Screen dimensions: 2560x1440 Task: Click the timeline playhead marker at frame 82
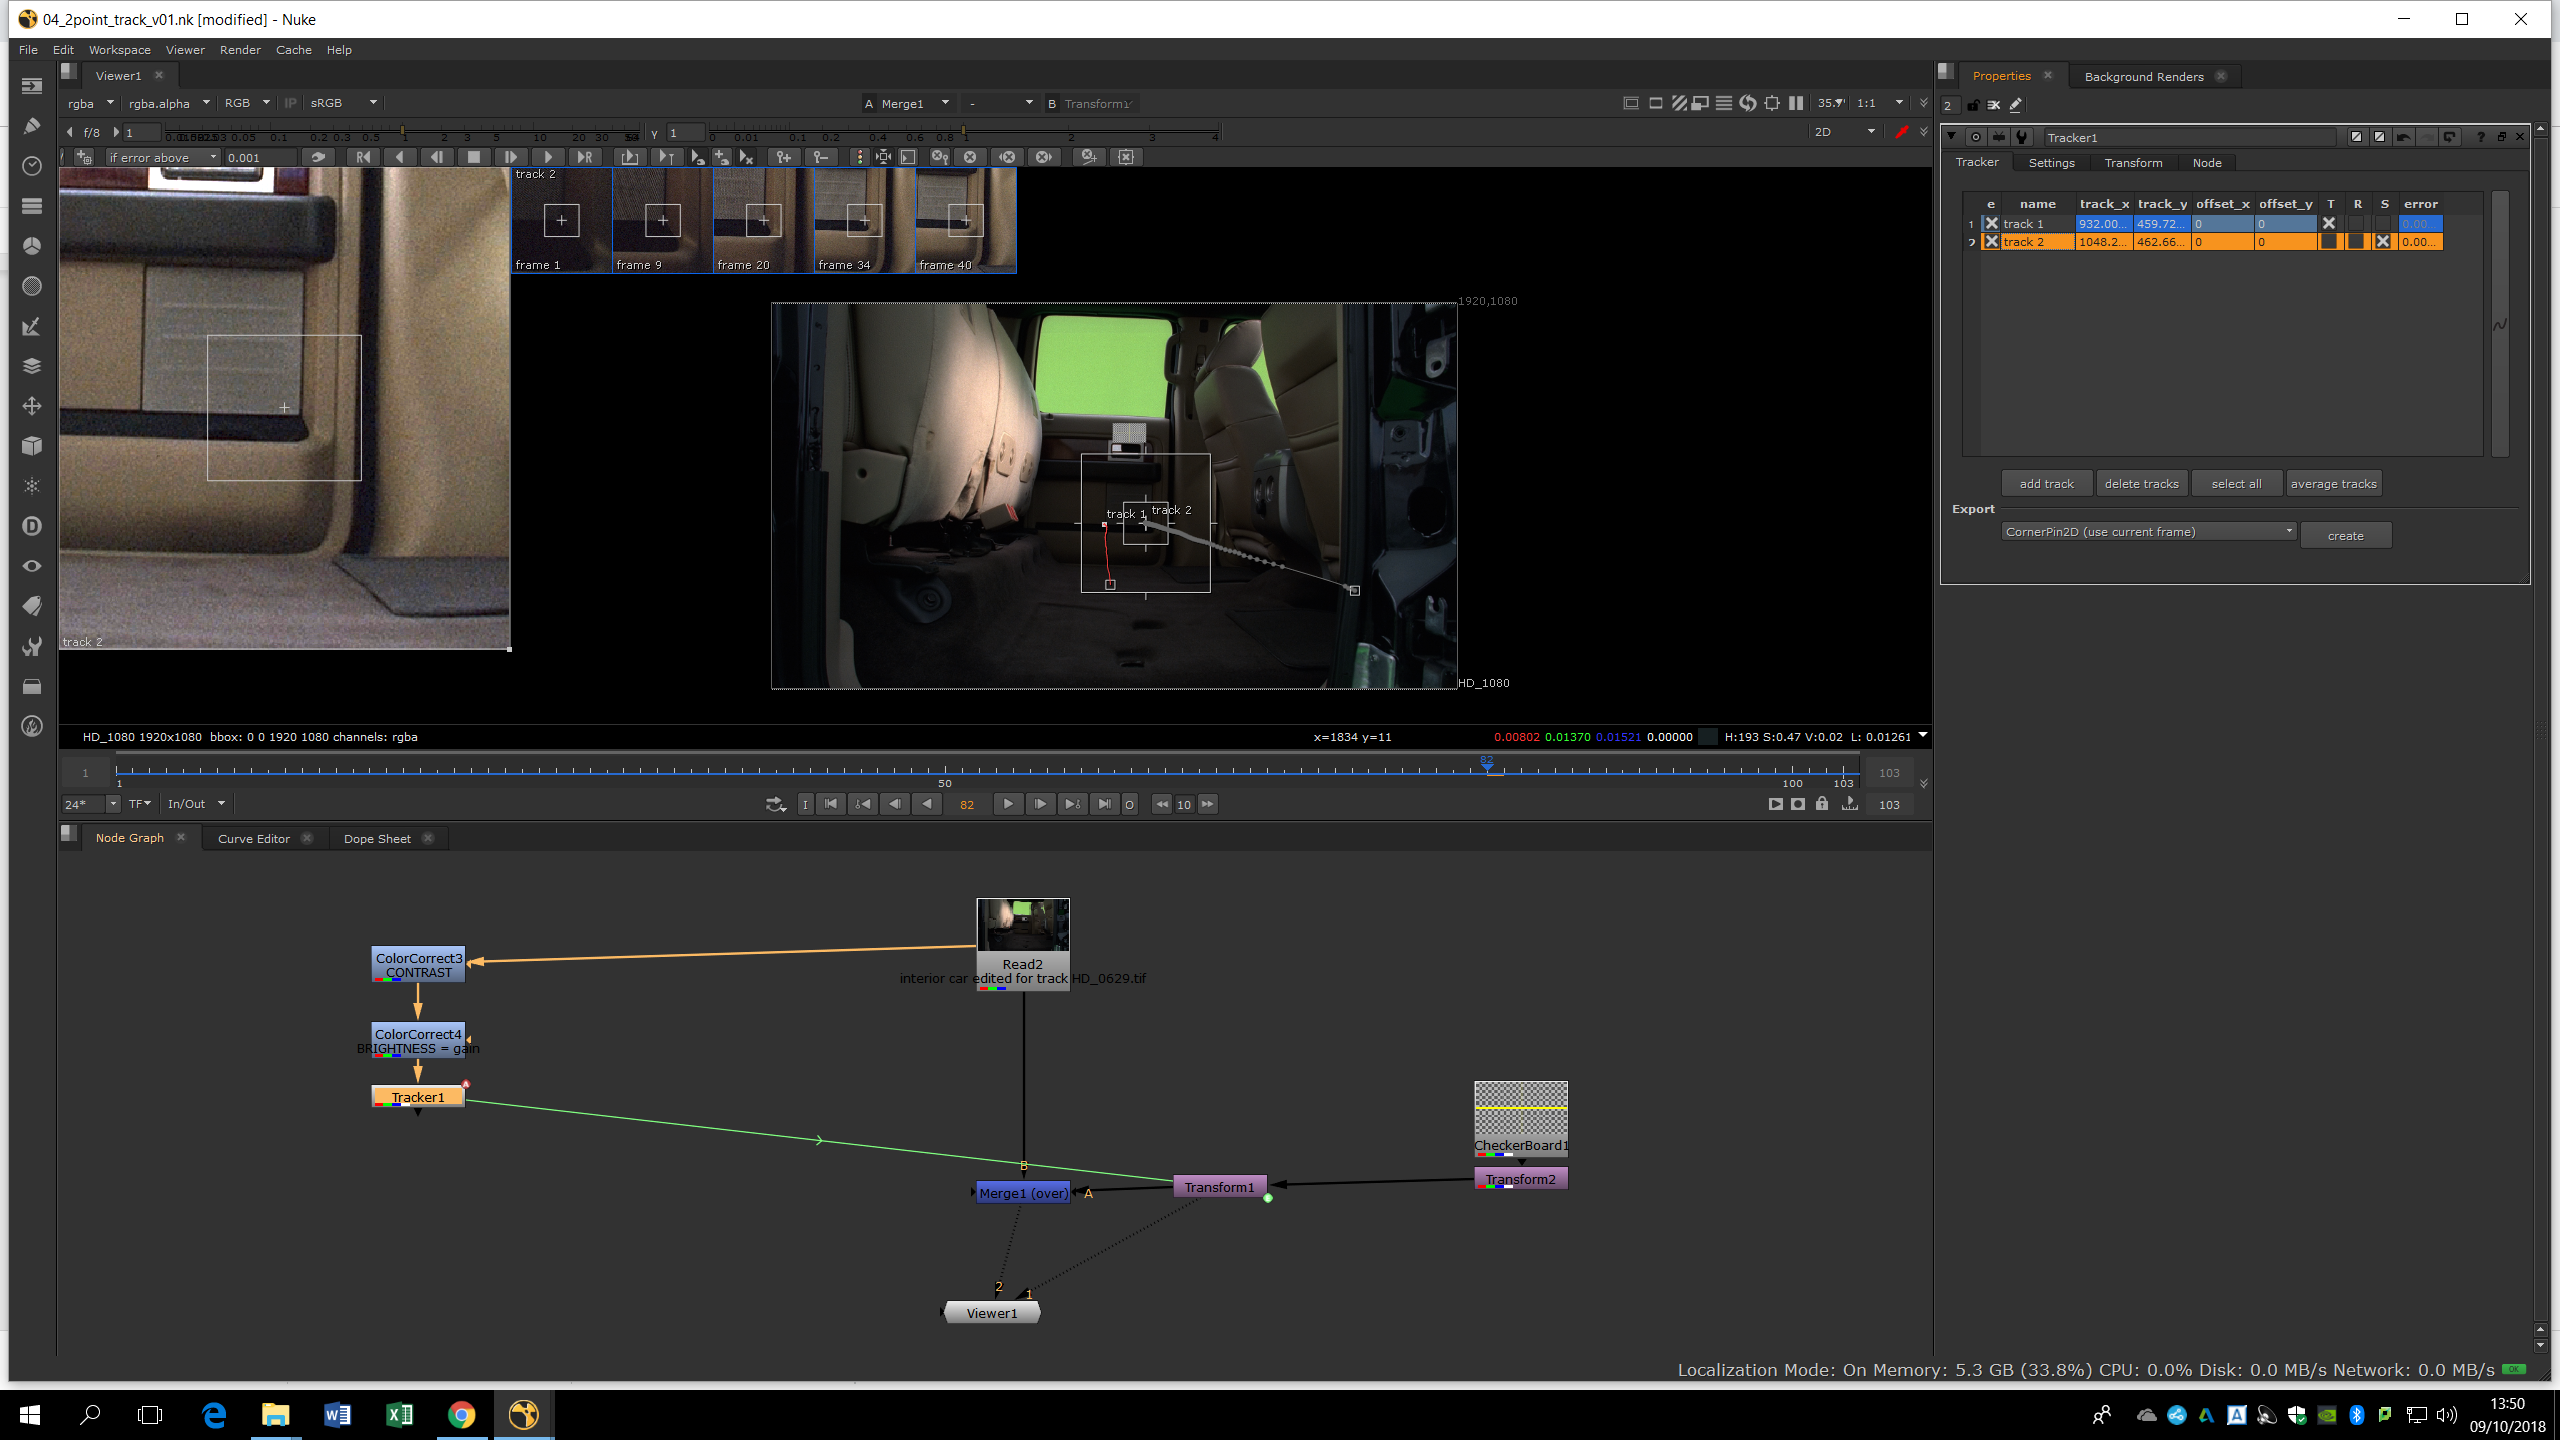point(1487,764)
